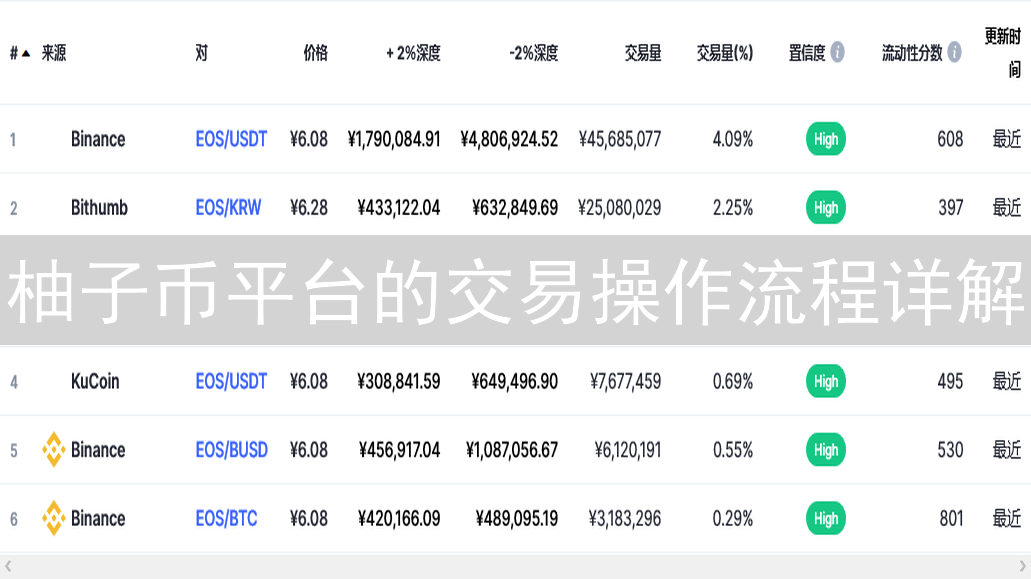Screen dimensions: 1031x579
Task: Click the ¥632,849.69 depth value
Action: 515,208
